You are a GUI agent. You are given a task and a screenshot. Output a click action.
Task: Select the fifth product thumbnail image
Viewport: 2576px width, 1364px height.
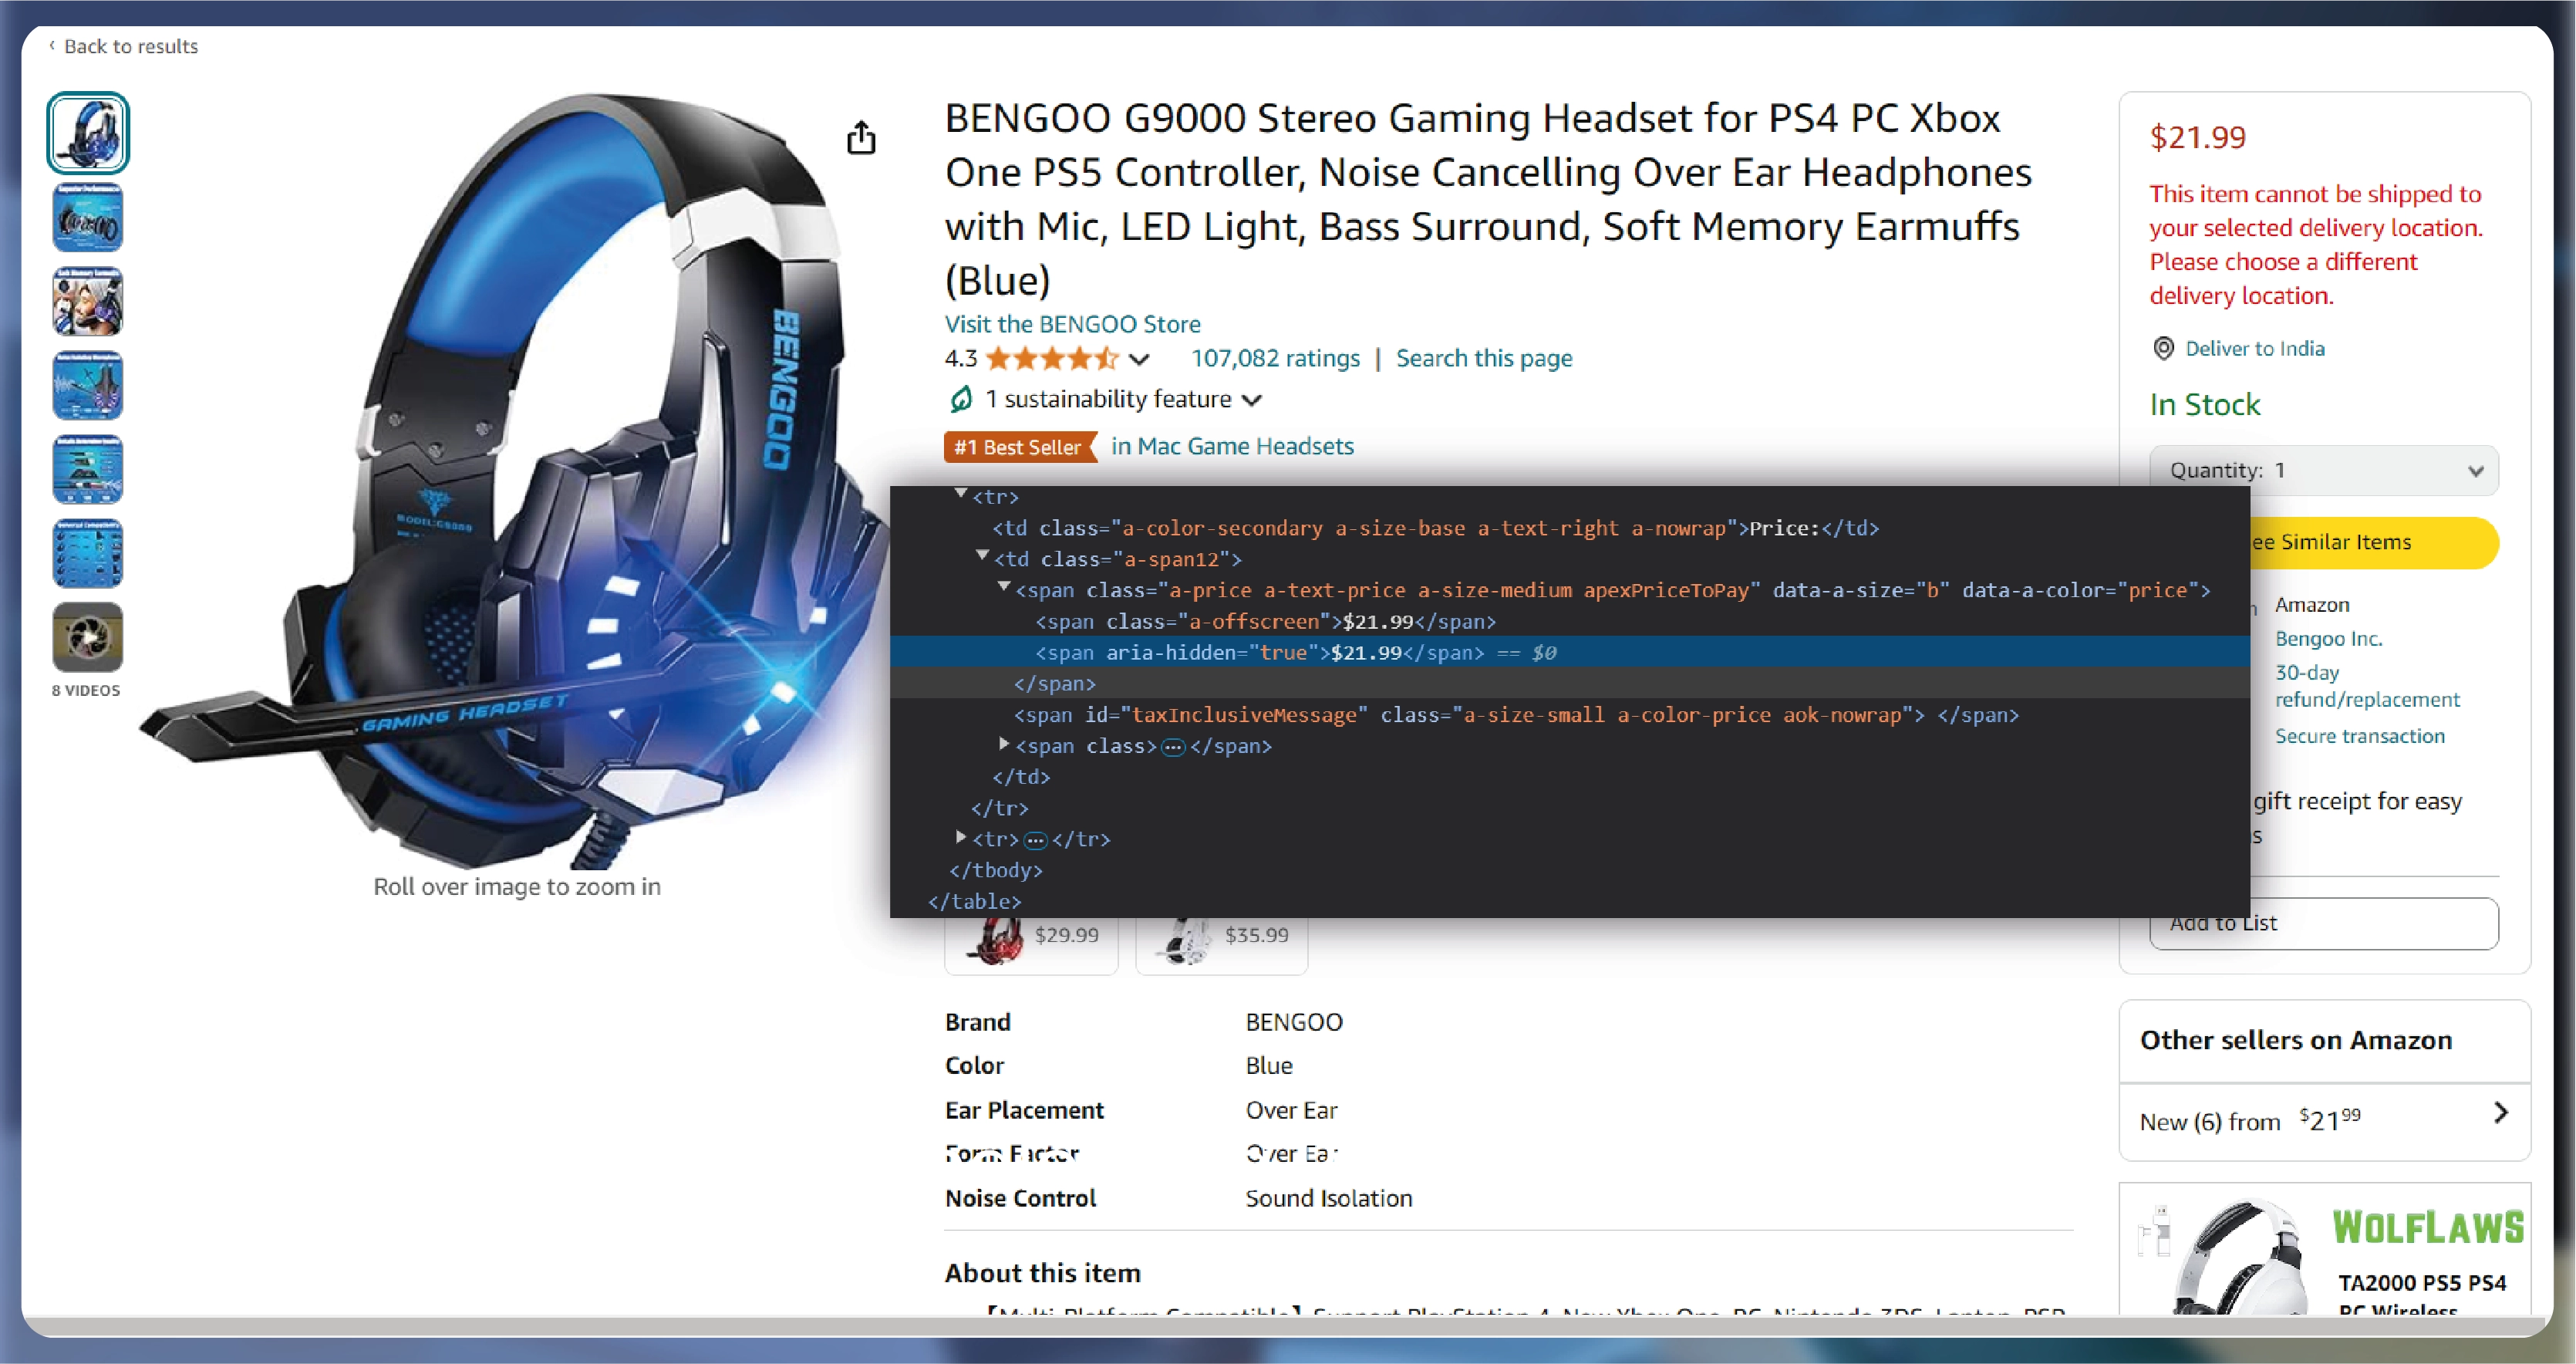pos(88,469)
